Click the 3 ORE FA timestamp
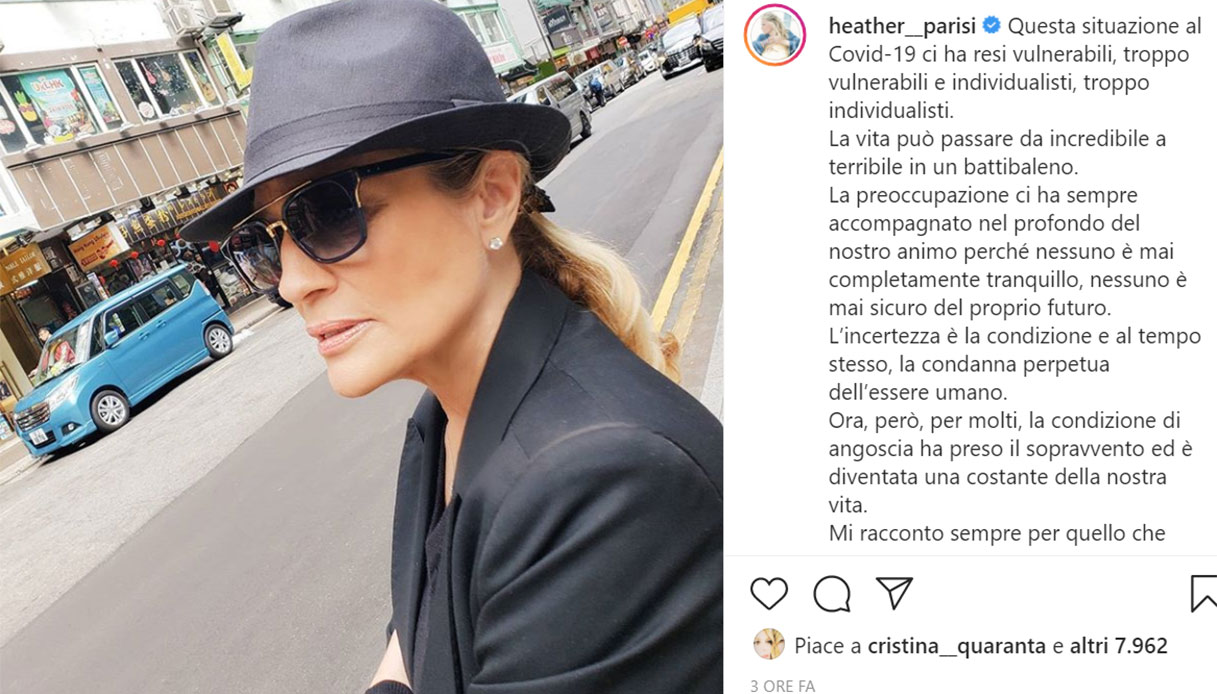The width and height of the screenshot is (1217, 694). (x=782, y=686)
